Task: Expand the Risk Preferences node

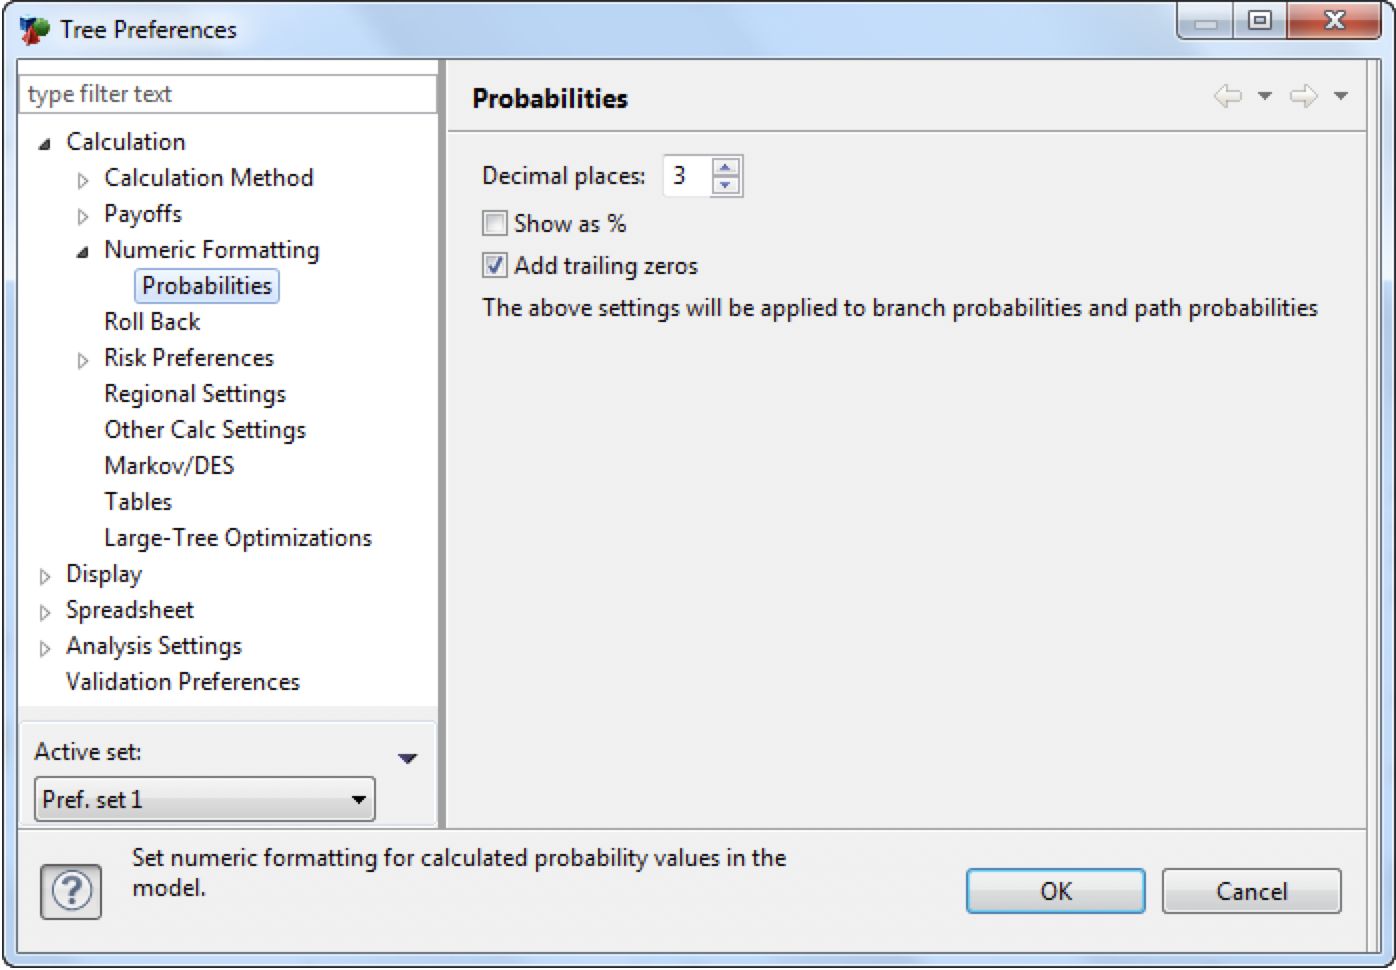Action: pyautogui.click(x=83, y=358)
